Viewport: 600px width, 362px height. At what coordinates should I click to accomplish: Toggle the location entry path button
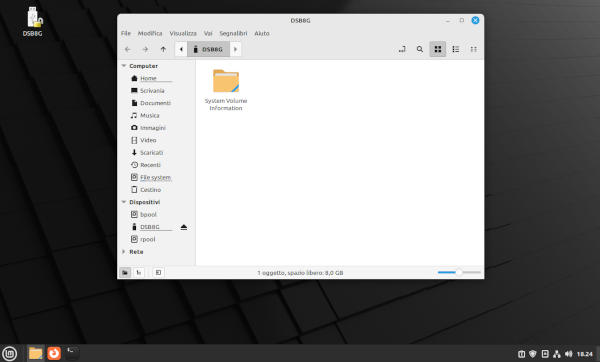click(x=402, y=49)
